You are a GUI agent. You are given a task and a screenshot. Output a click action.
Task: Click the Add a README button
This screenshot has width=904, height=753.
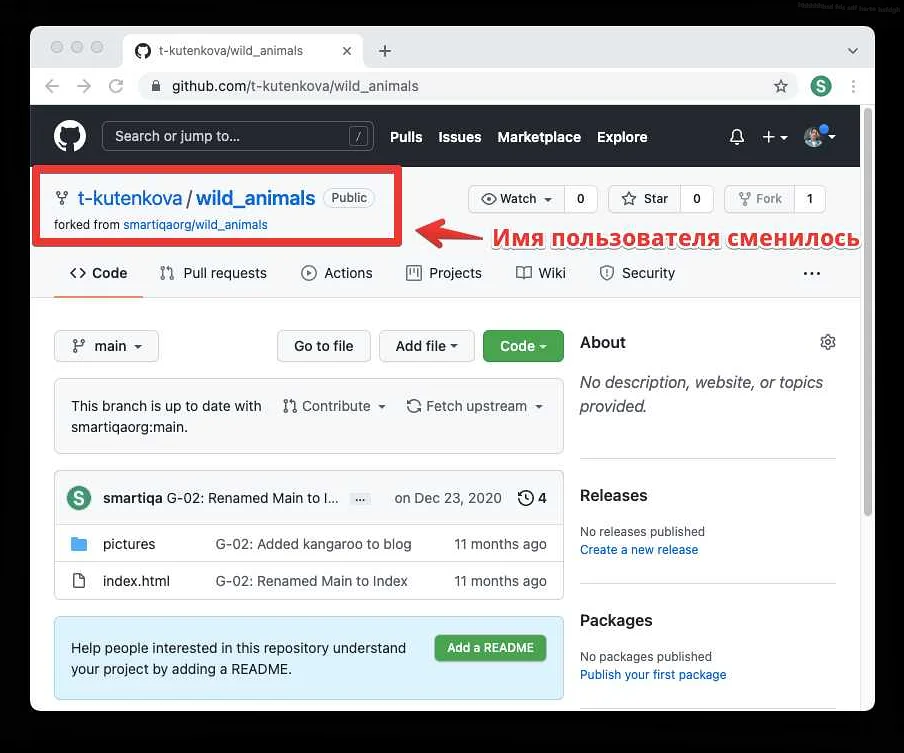pyautogui.click(x=490, y=648)
